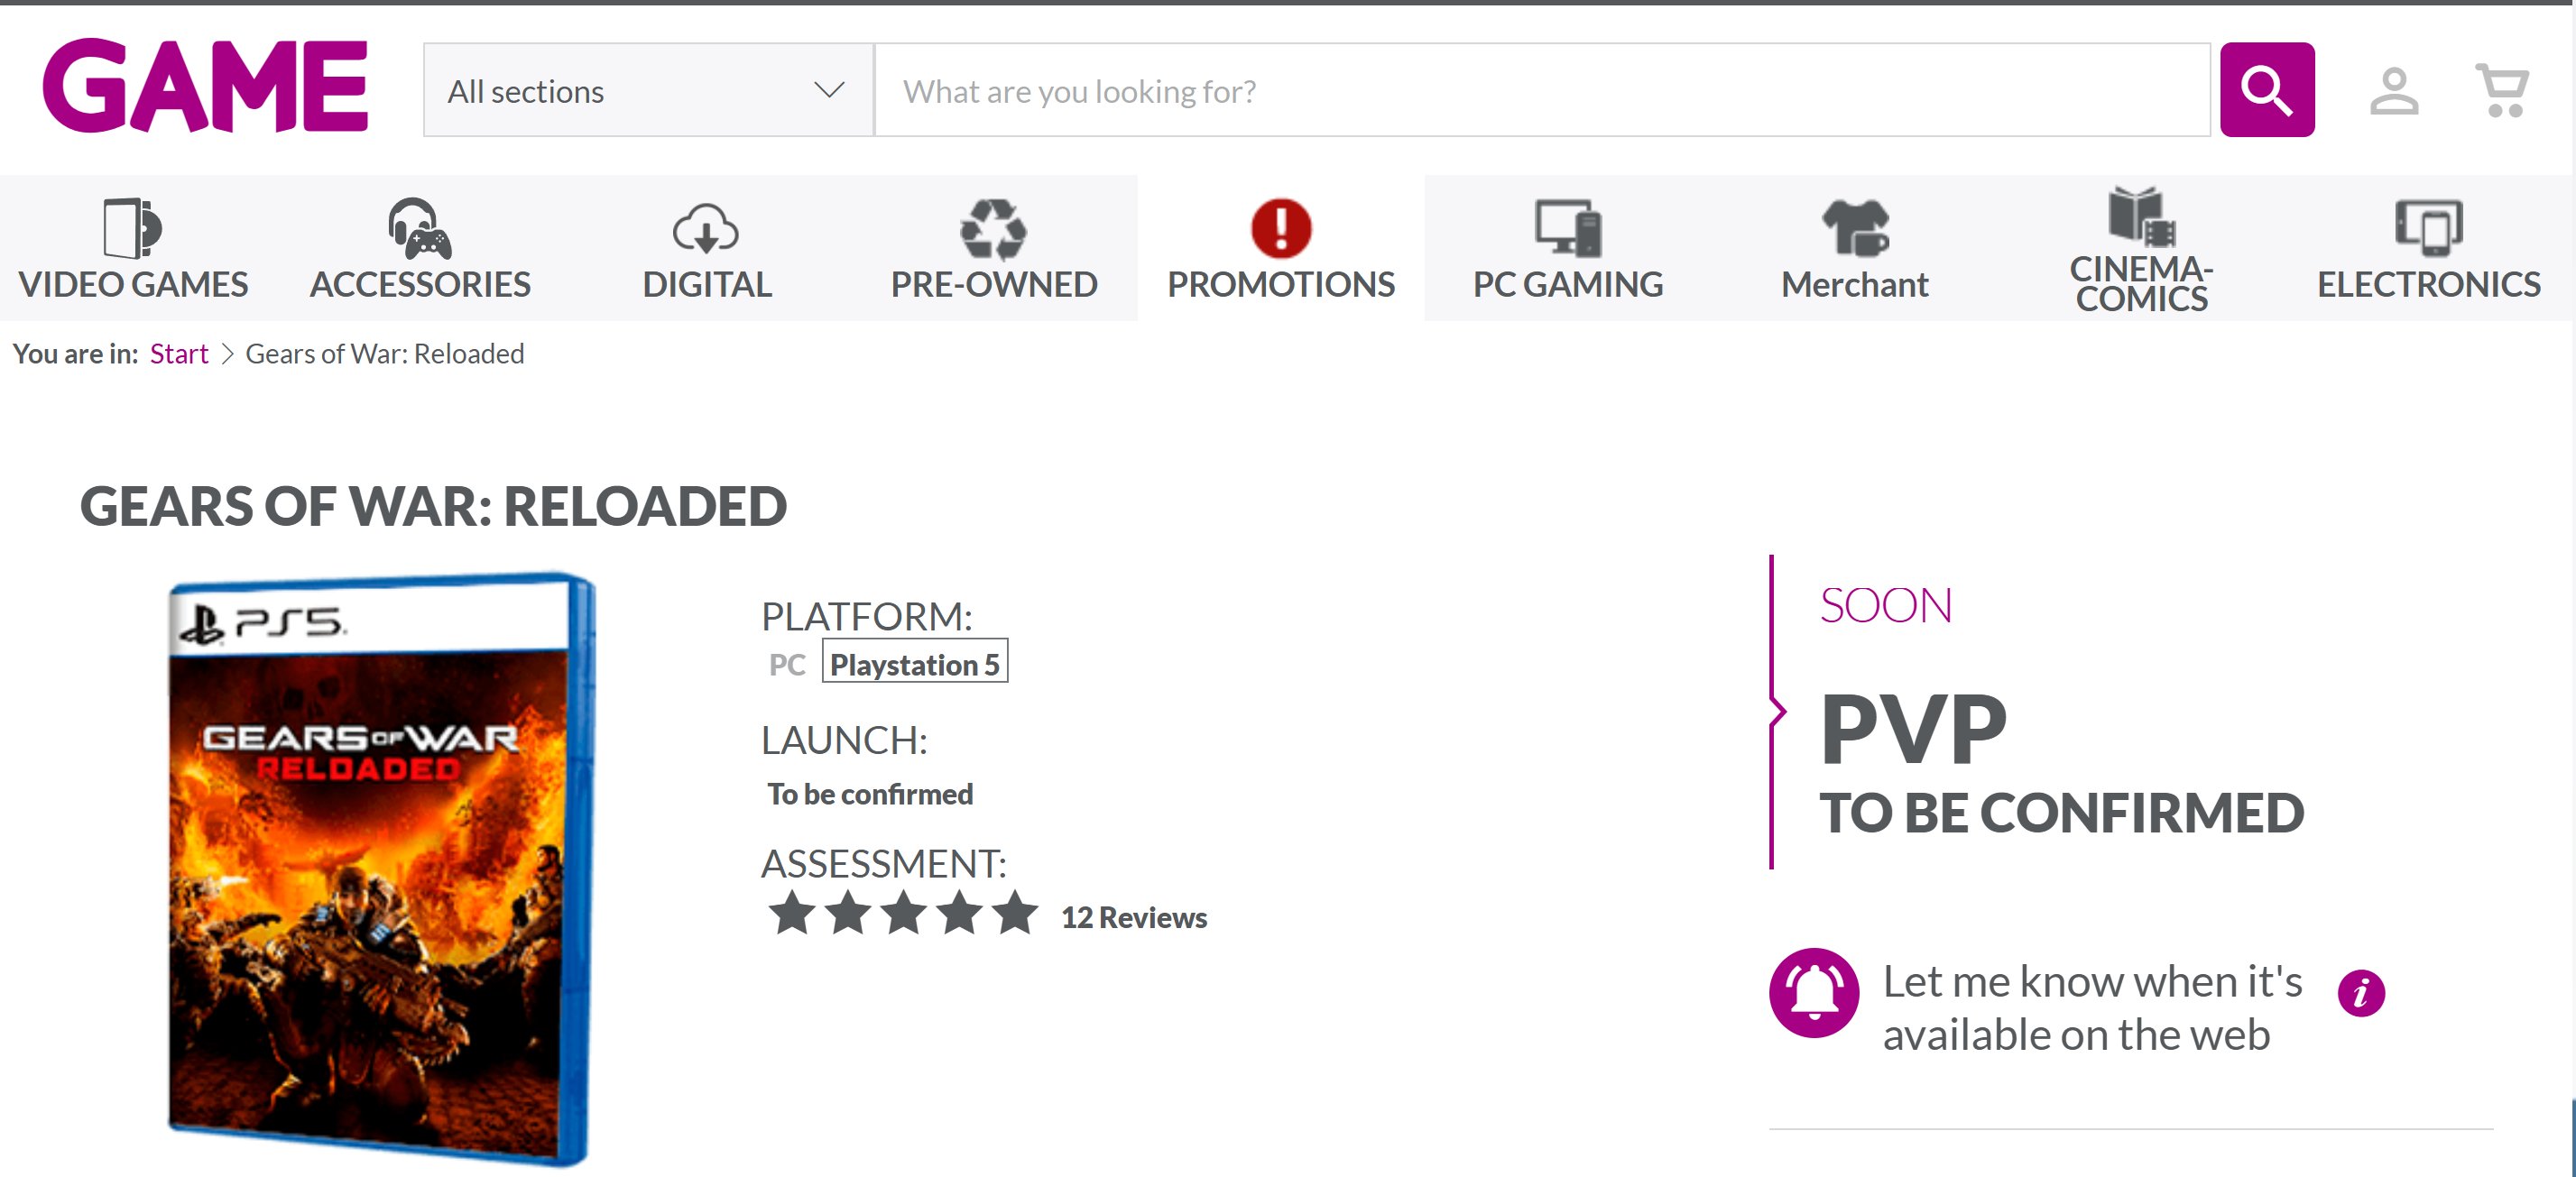Viewport: 2576px width, 1177px height.
Task: Open the DIGITAL menu label
Action: pyautogui.click(x=707, y=285)
